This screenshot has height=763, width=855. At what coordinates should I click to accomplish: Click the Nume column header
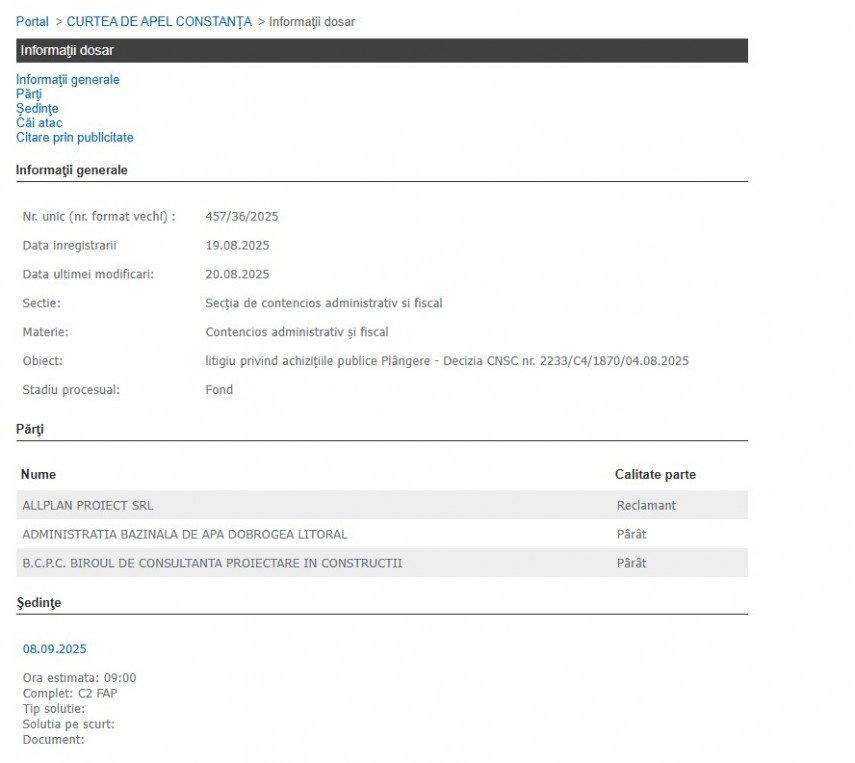(38, 474)
